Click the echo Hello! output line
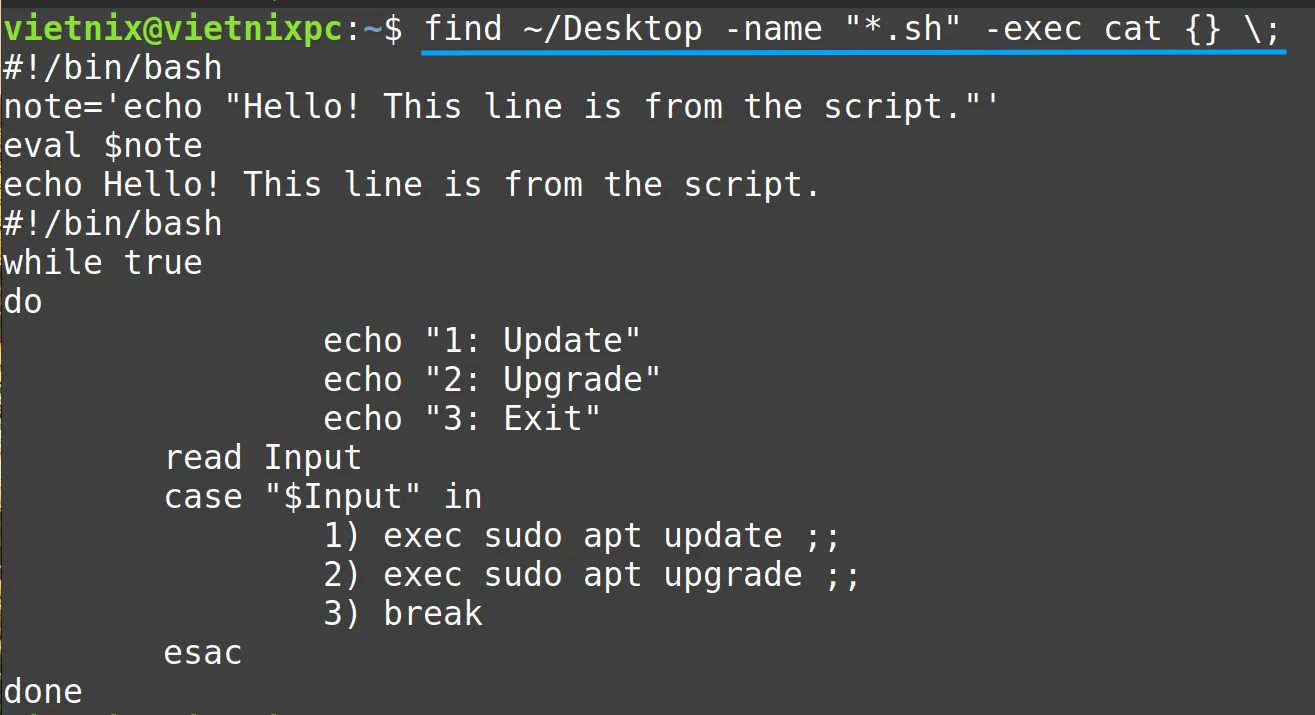This screenshot has height=715, width=1315. 412,185
